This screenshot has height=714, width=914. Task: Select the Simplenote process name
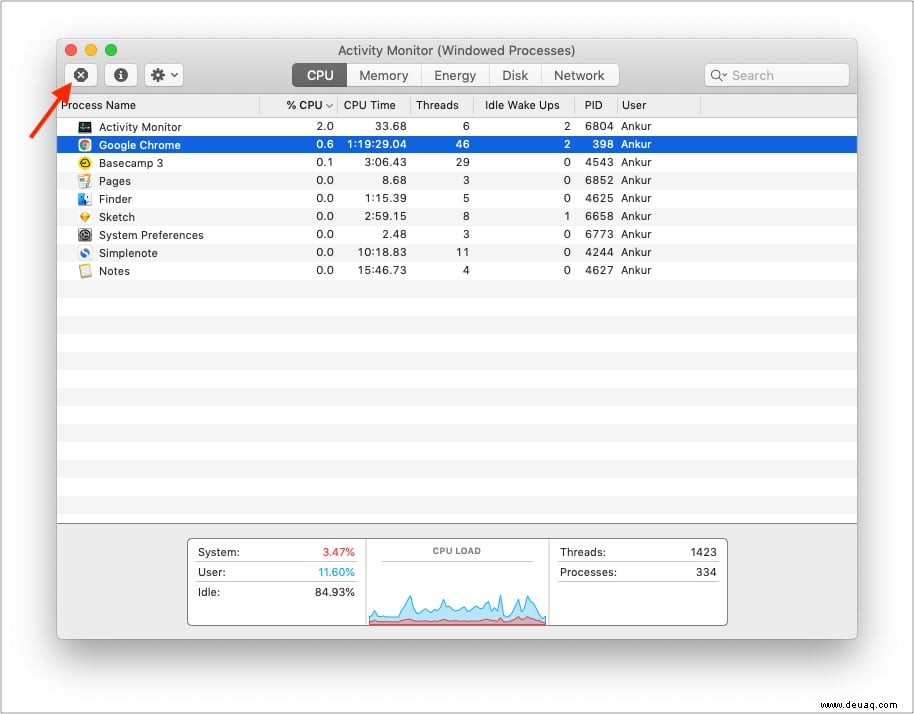tap(128, 254)
